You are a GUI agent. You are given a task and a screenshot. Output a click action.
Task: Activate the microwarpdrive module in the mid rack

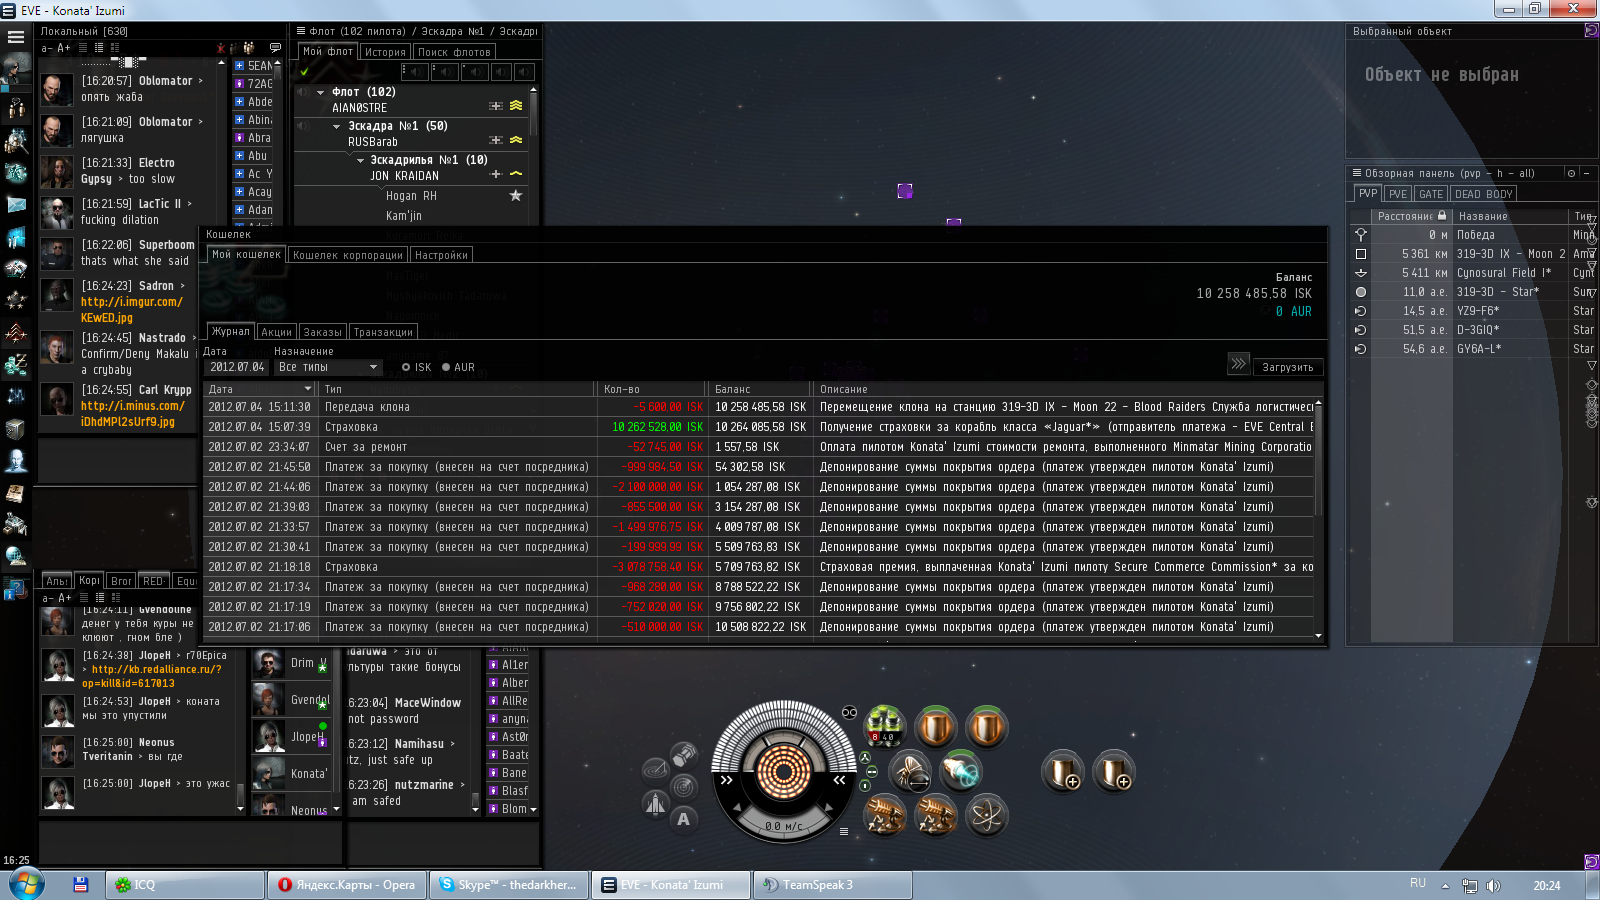(910, 771)
